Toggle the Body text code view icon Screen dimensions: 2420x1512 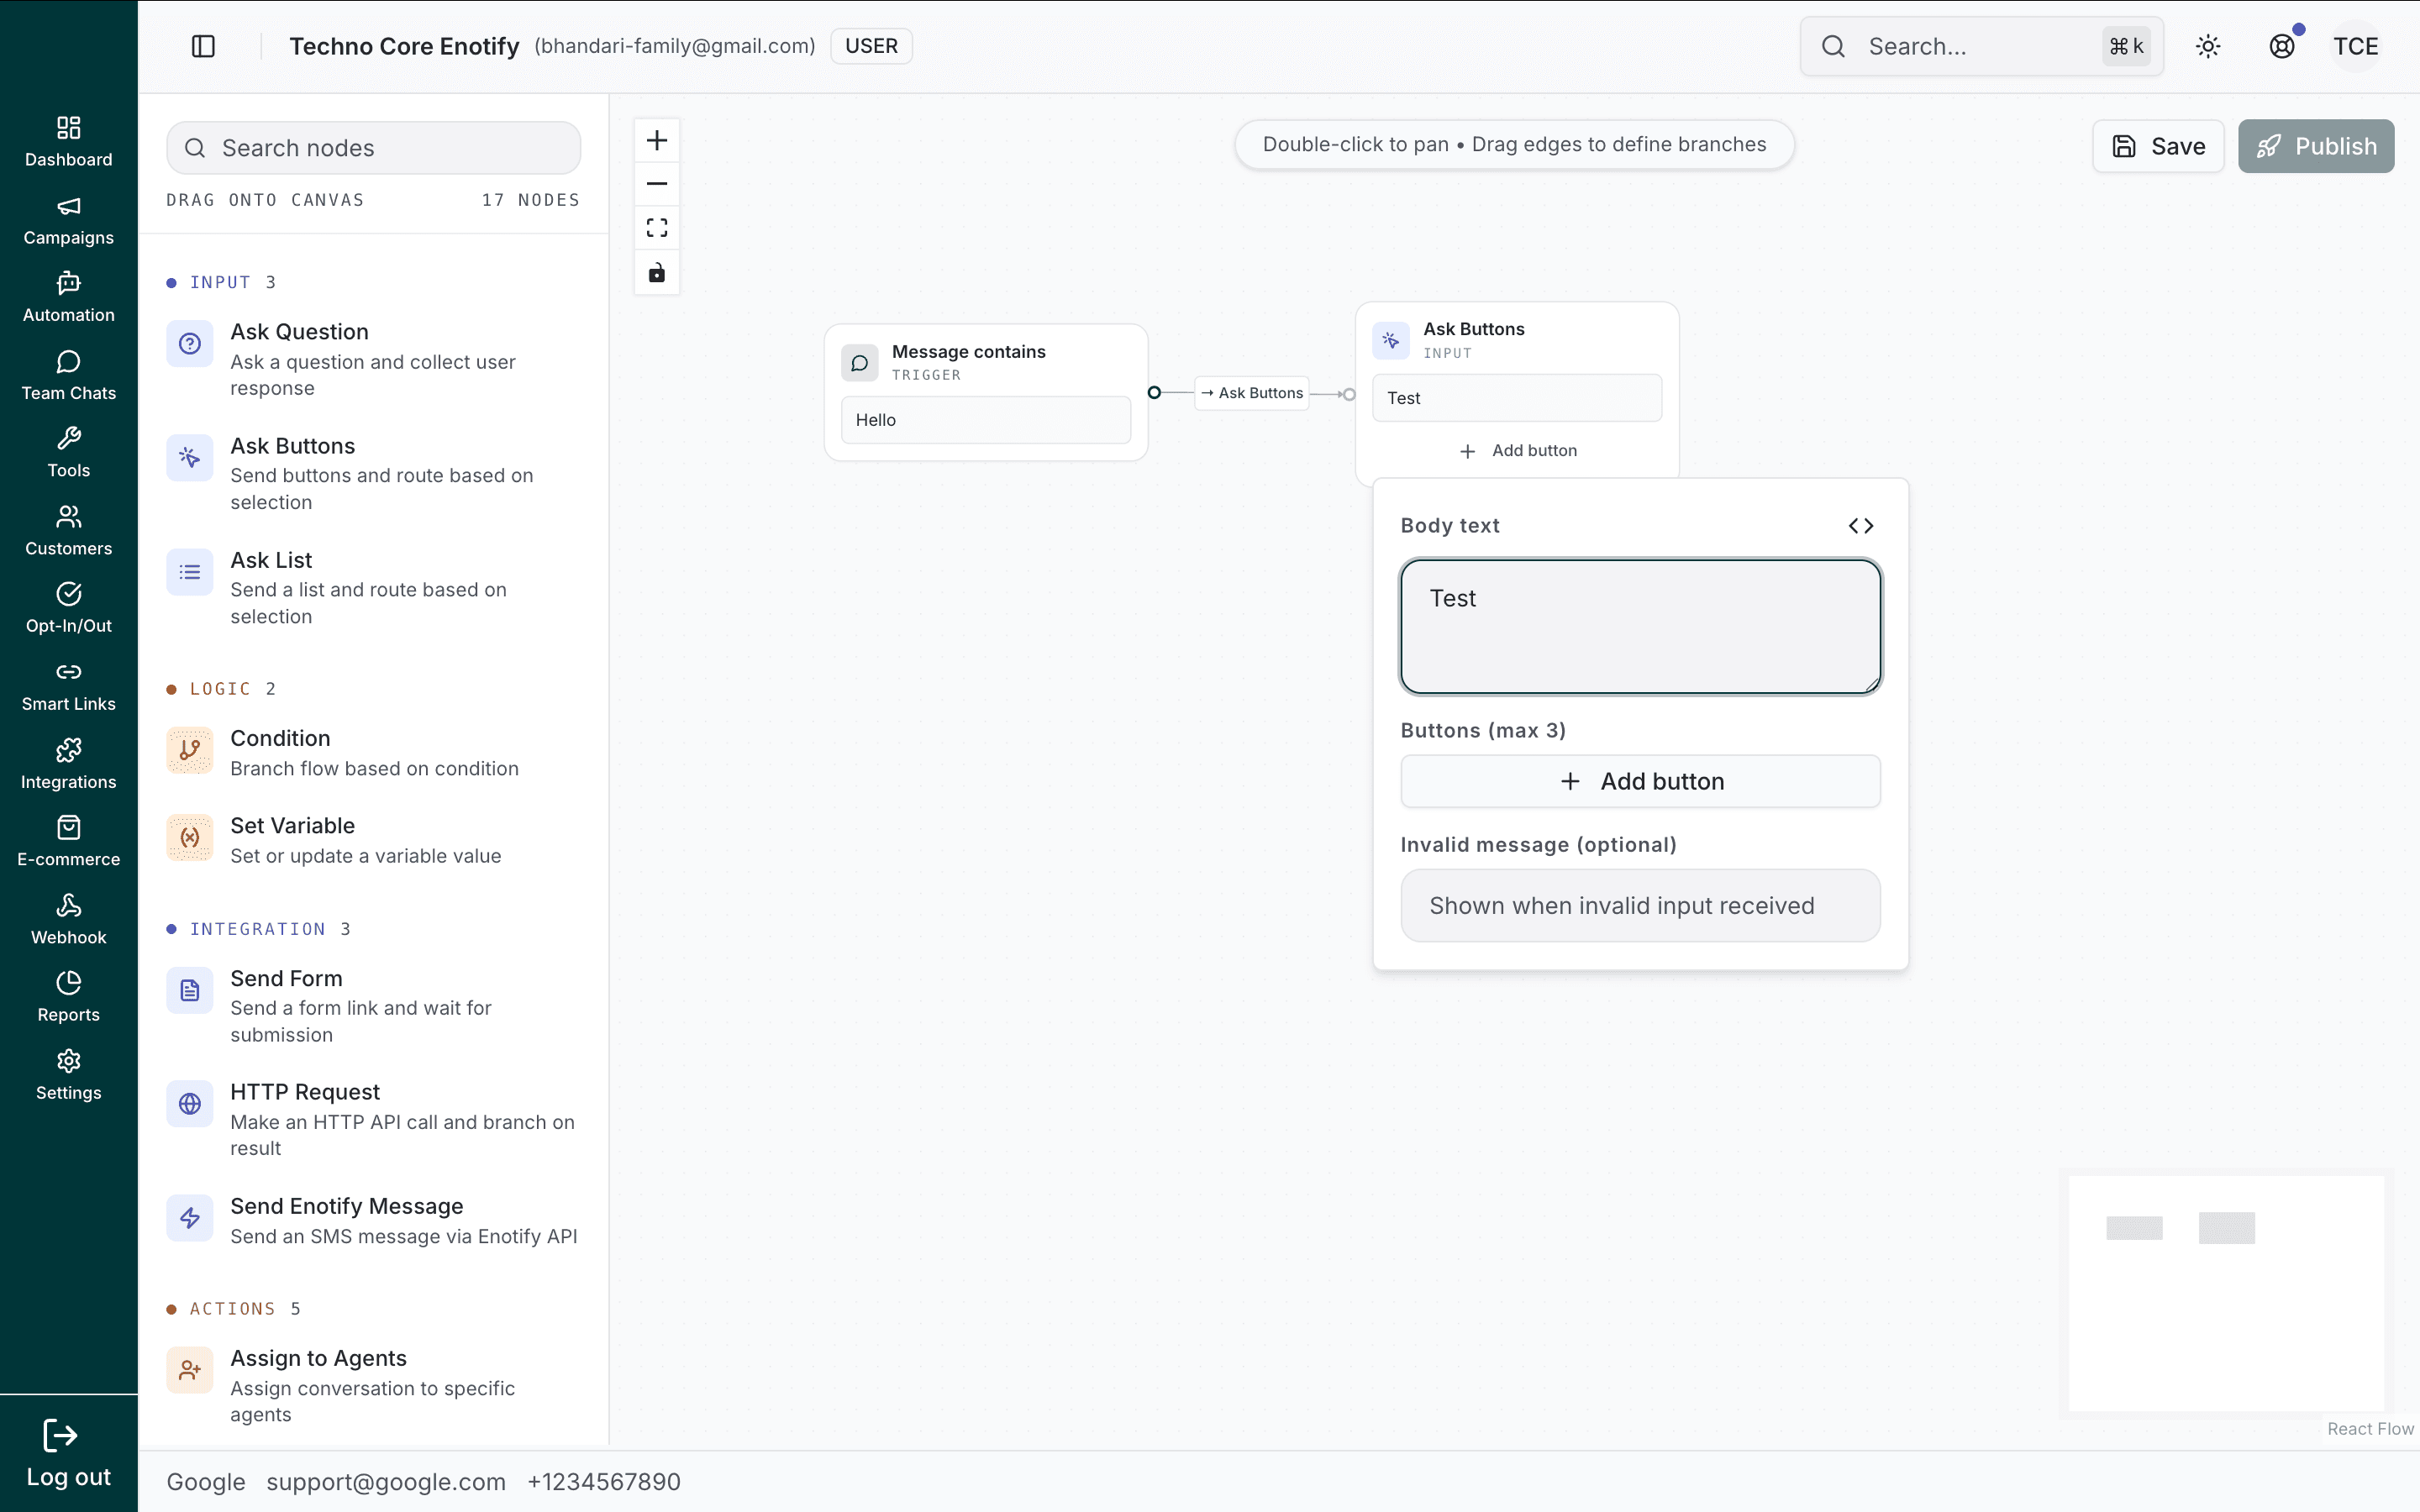point(1861,526)
